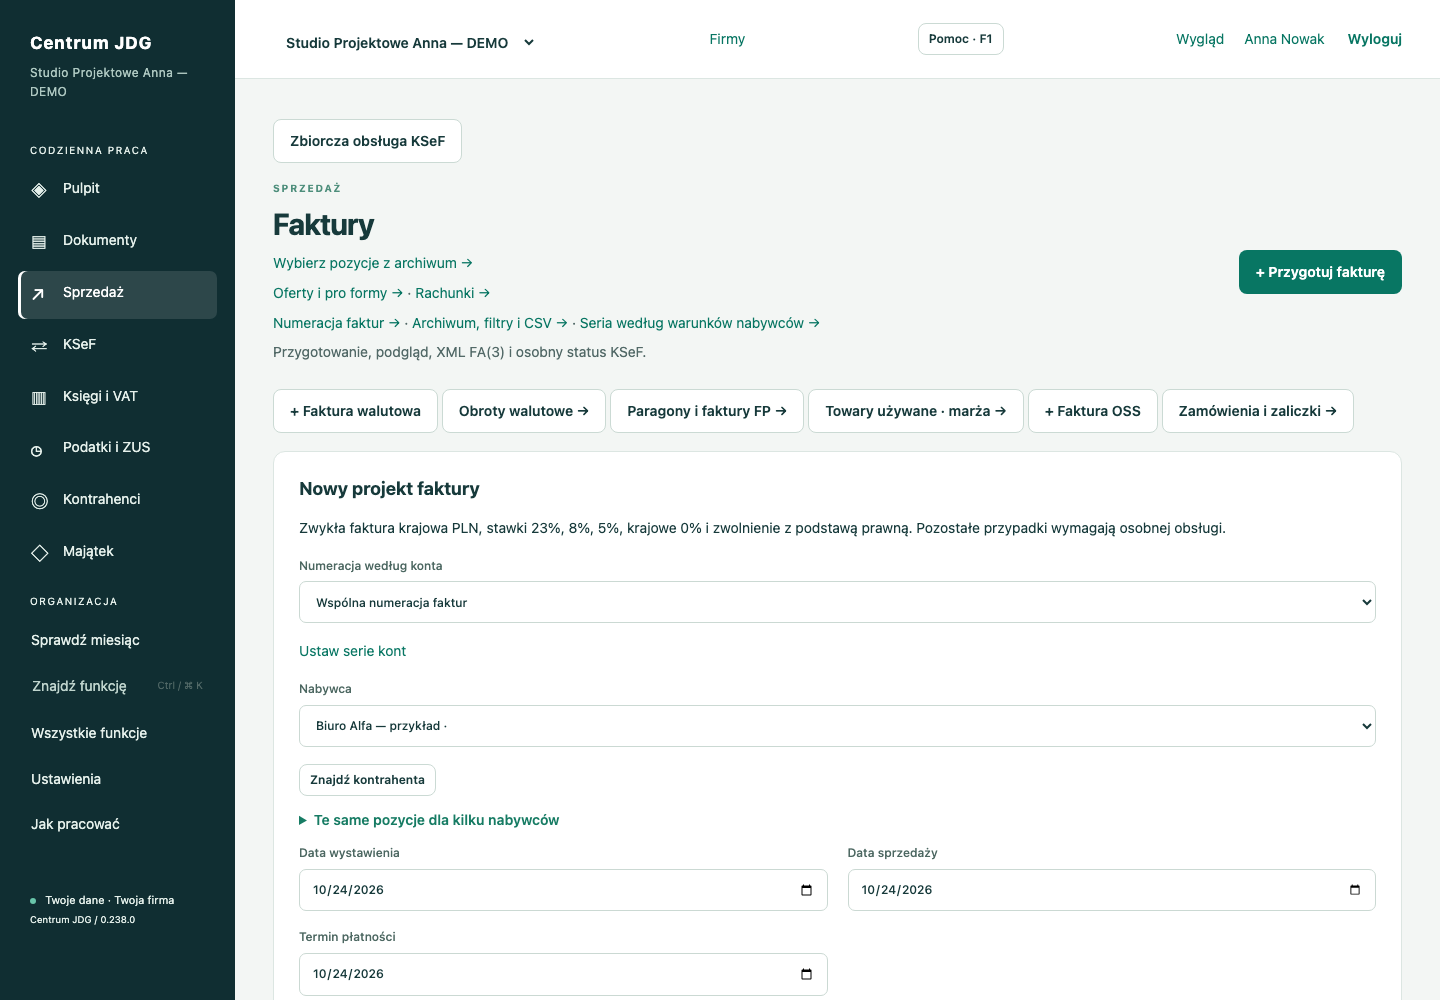Open Pulpit in the sidebar
This screenshot has height=1000, width=1440.
click(x=118, y=189)
